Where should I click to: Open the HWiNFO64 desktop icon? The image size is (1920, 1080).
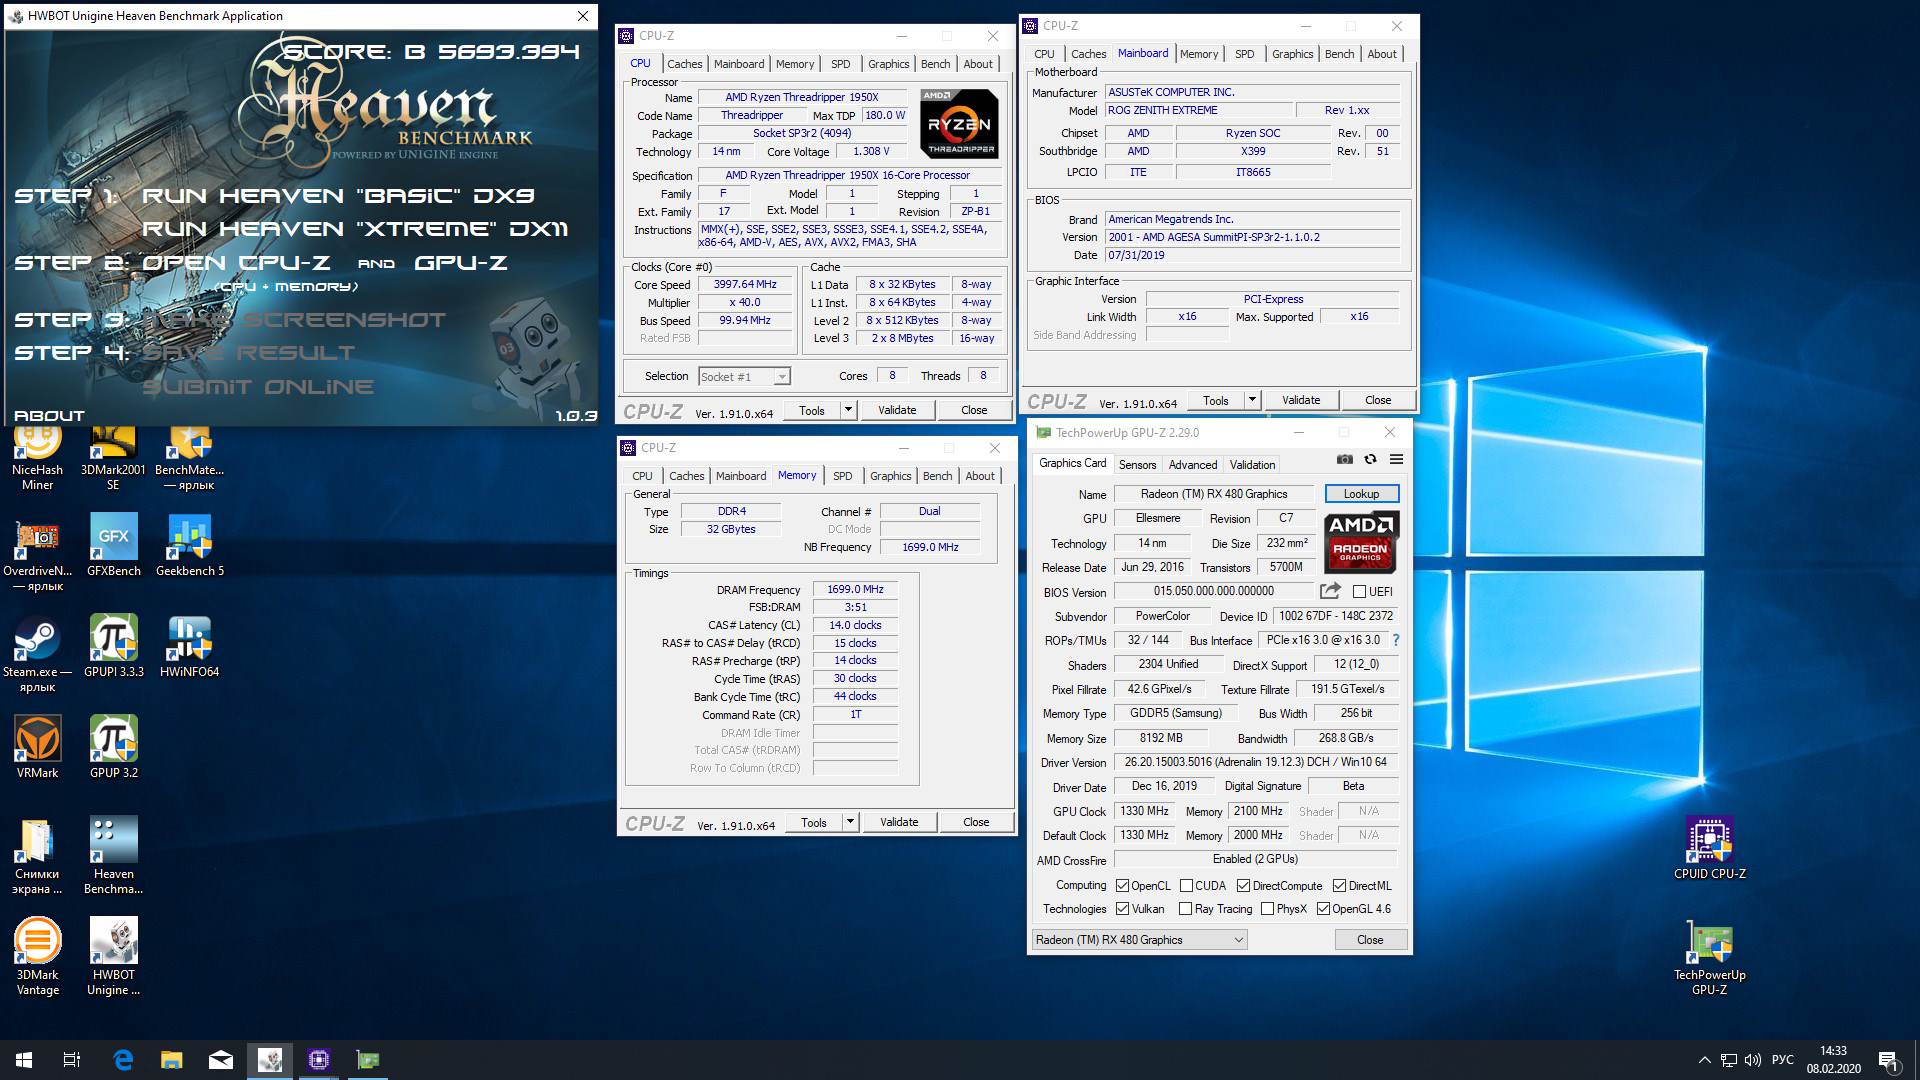click(190, 647)
